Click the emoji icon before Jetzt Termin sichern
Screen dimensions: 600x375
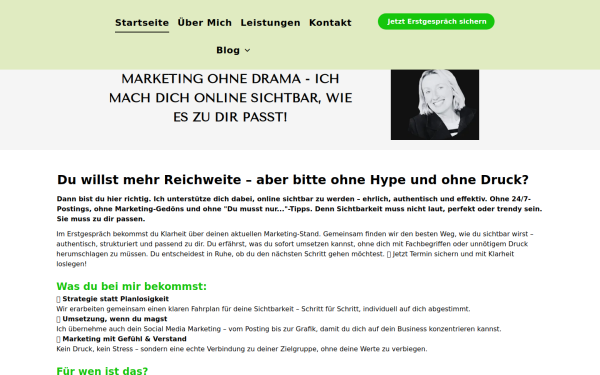[x=389, y=254]
